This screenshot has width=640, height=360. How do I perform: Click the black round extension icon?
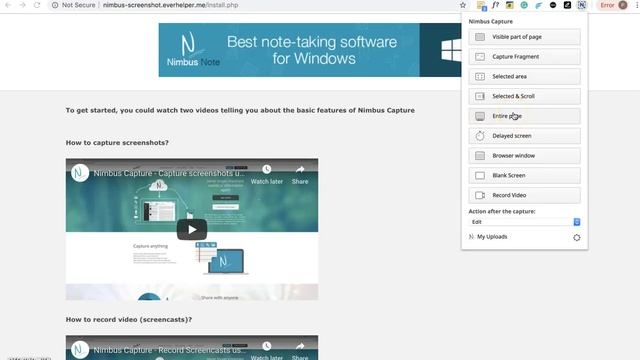pyautogui.click(x=553, y=5)
